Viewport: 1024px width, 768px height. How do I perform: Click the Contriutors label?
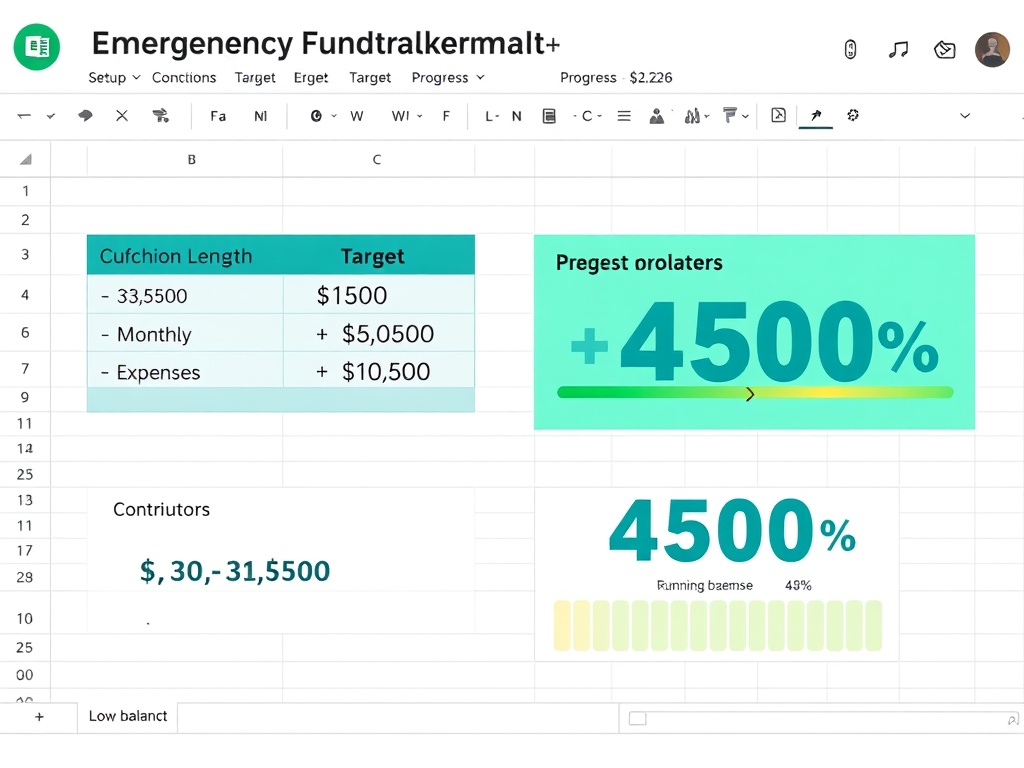point(161,509)
